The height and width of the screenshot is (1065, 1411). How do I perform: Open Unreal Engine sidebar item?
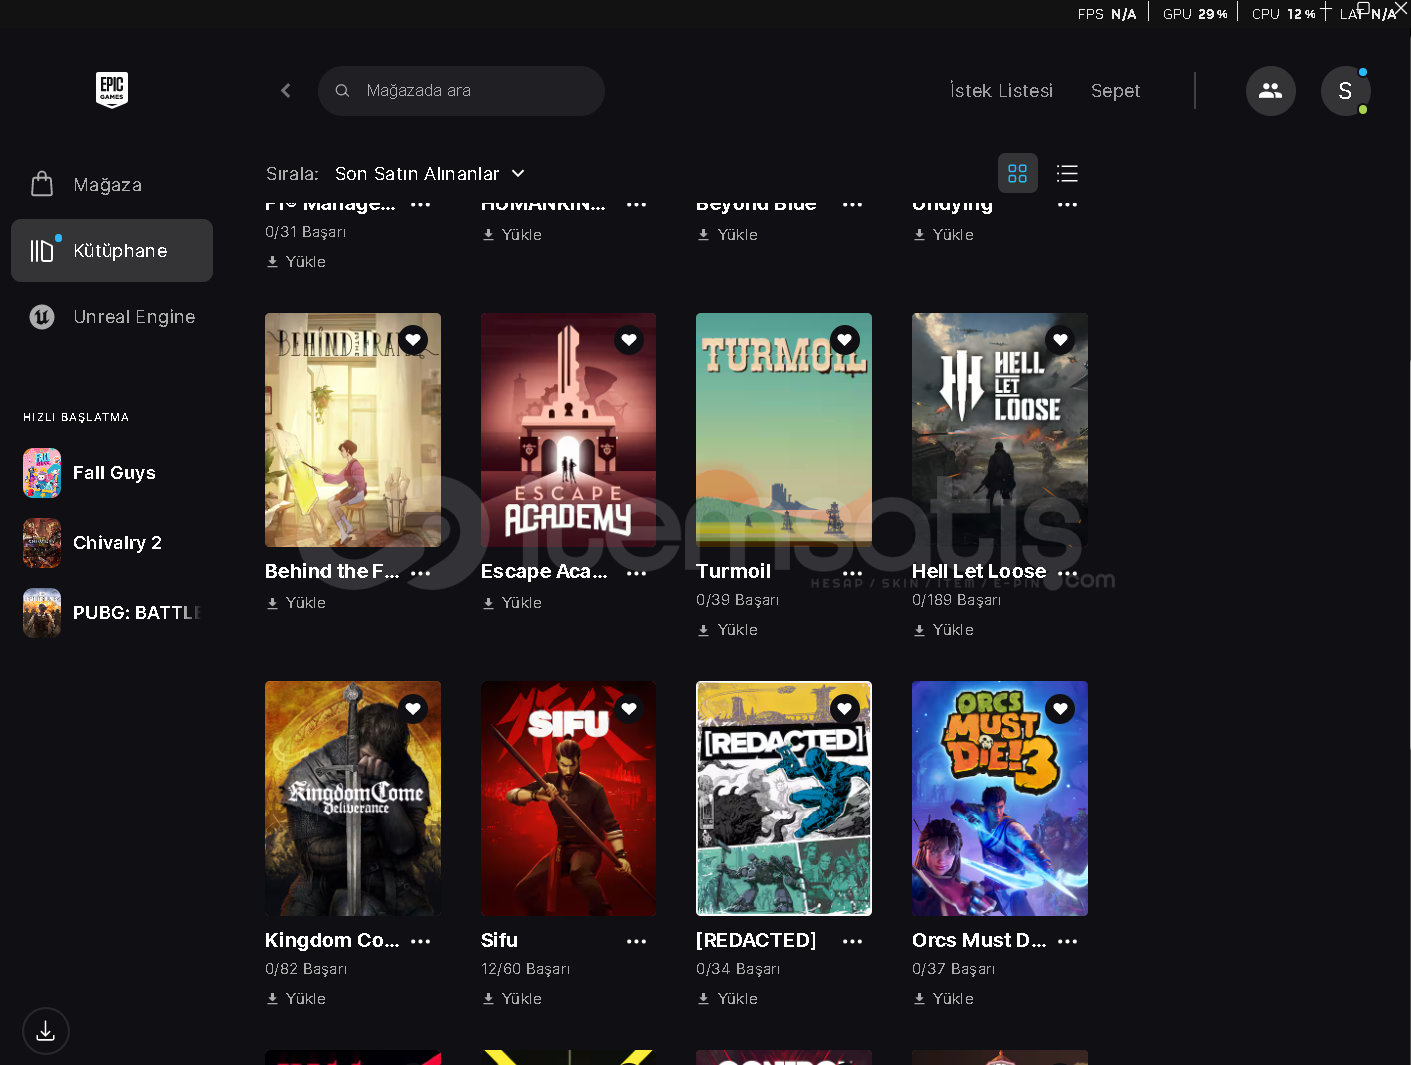click(x=112, y=317)
